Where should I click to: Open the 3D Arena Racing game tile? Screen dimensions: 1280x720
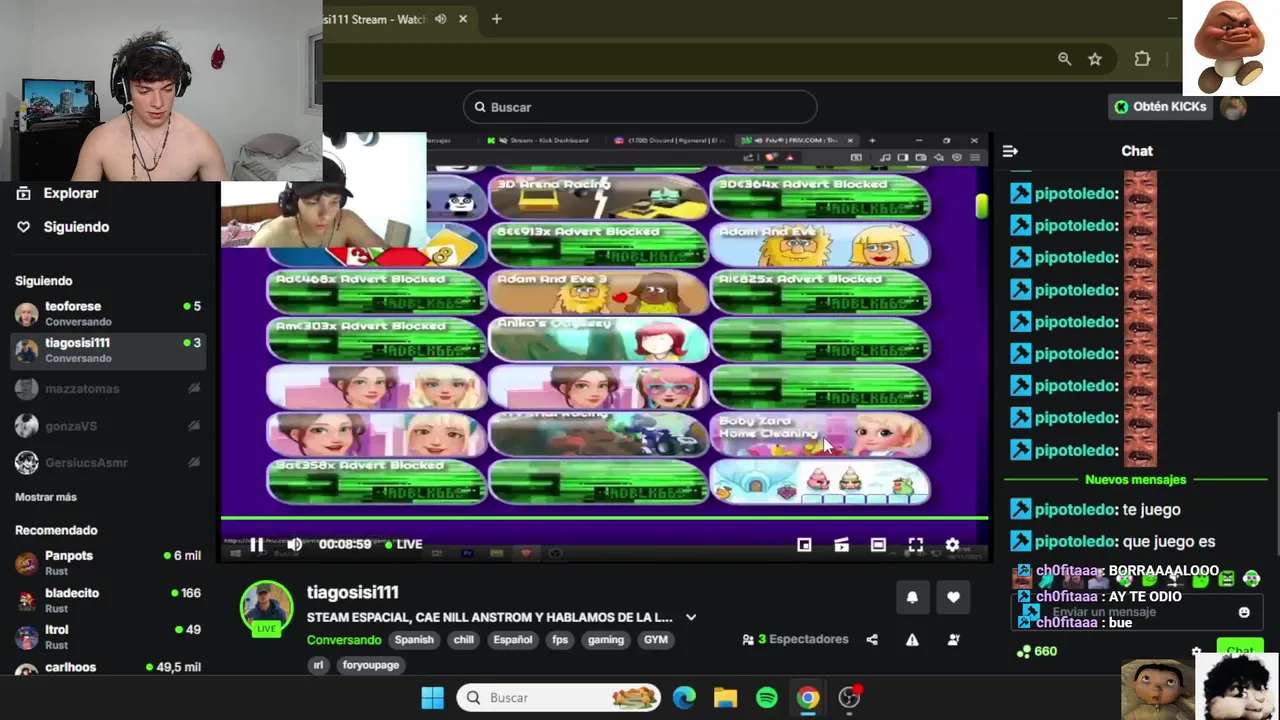598,198
